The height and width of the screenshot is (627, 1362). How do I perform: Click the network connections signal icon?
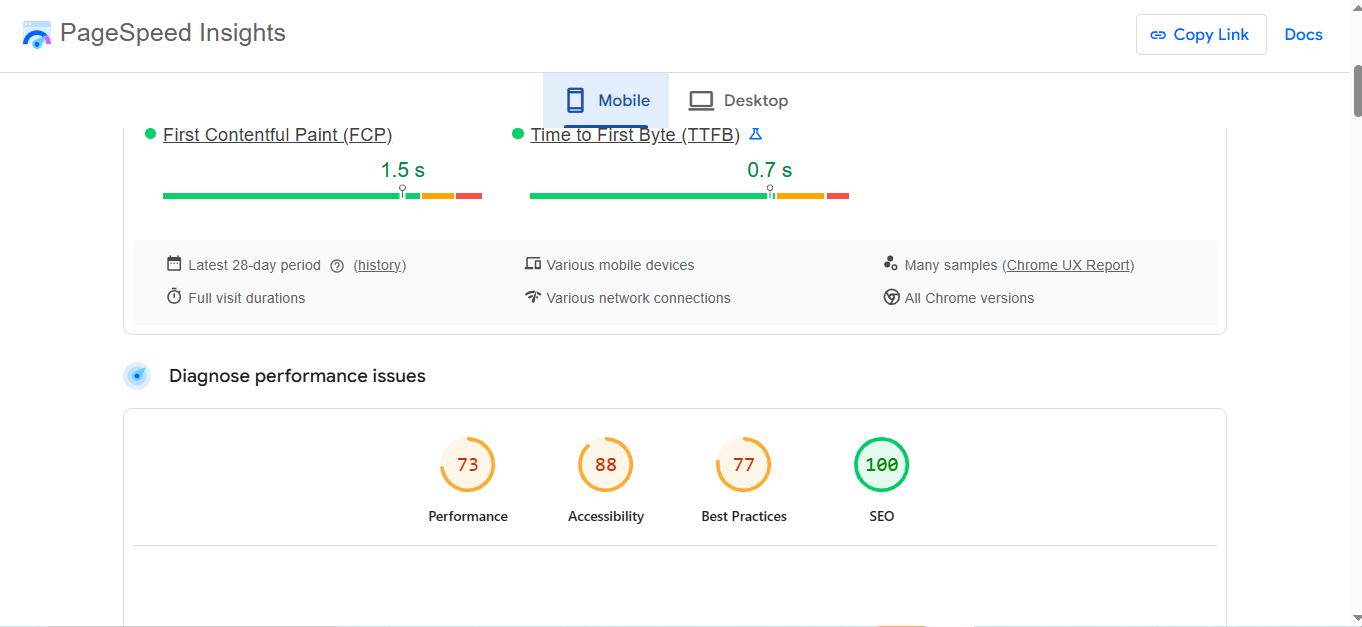[x=533, y=297]
